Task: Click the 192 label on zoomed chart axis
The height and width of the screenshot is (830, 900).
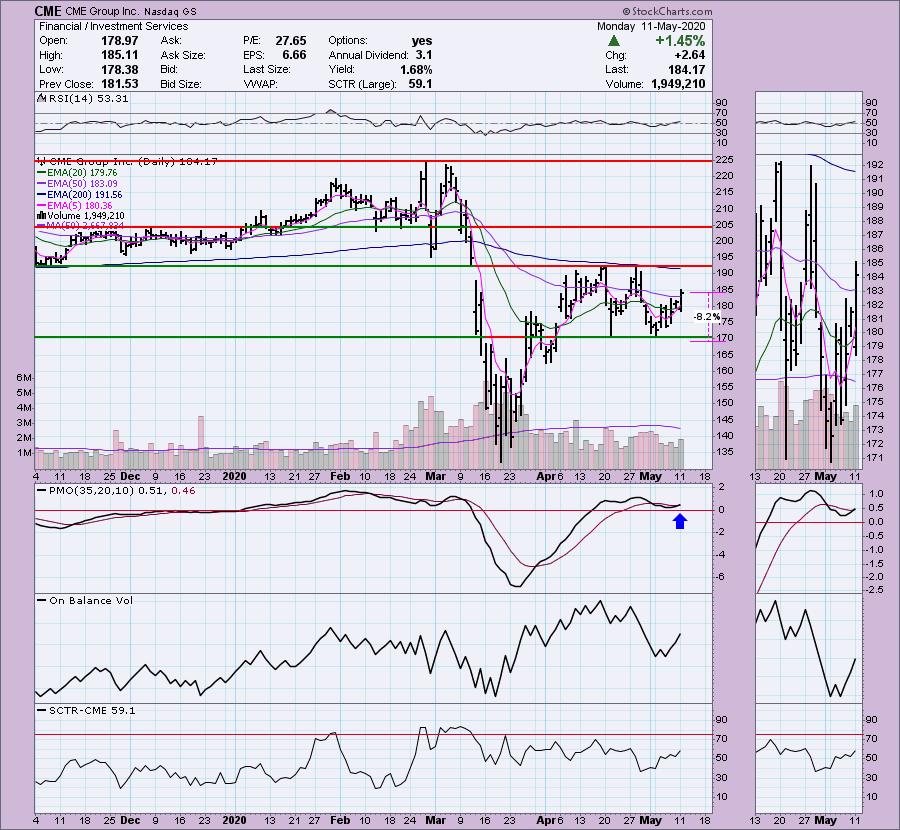Action: pos(875,165)
